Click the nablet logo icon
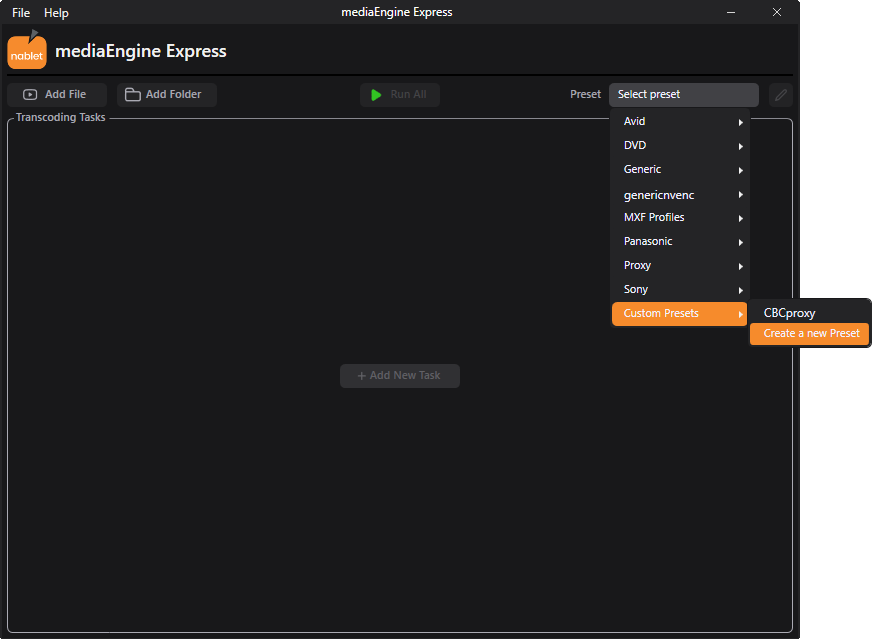This screenshot has width=872, height=639. (x=27, y=49)
